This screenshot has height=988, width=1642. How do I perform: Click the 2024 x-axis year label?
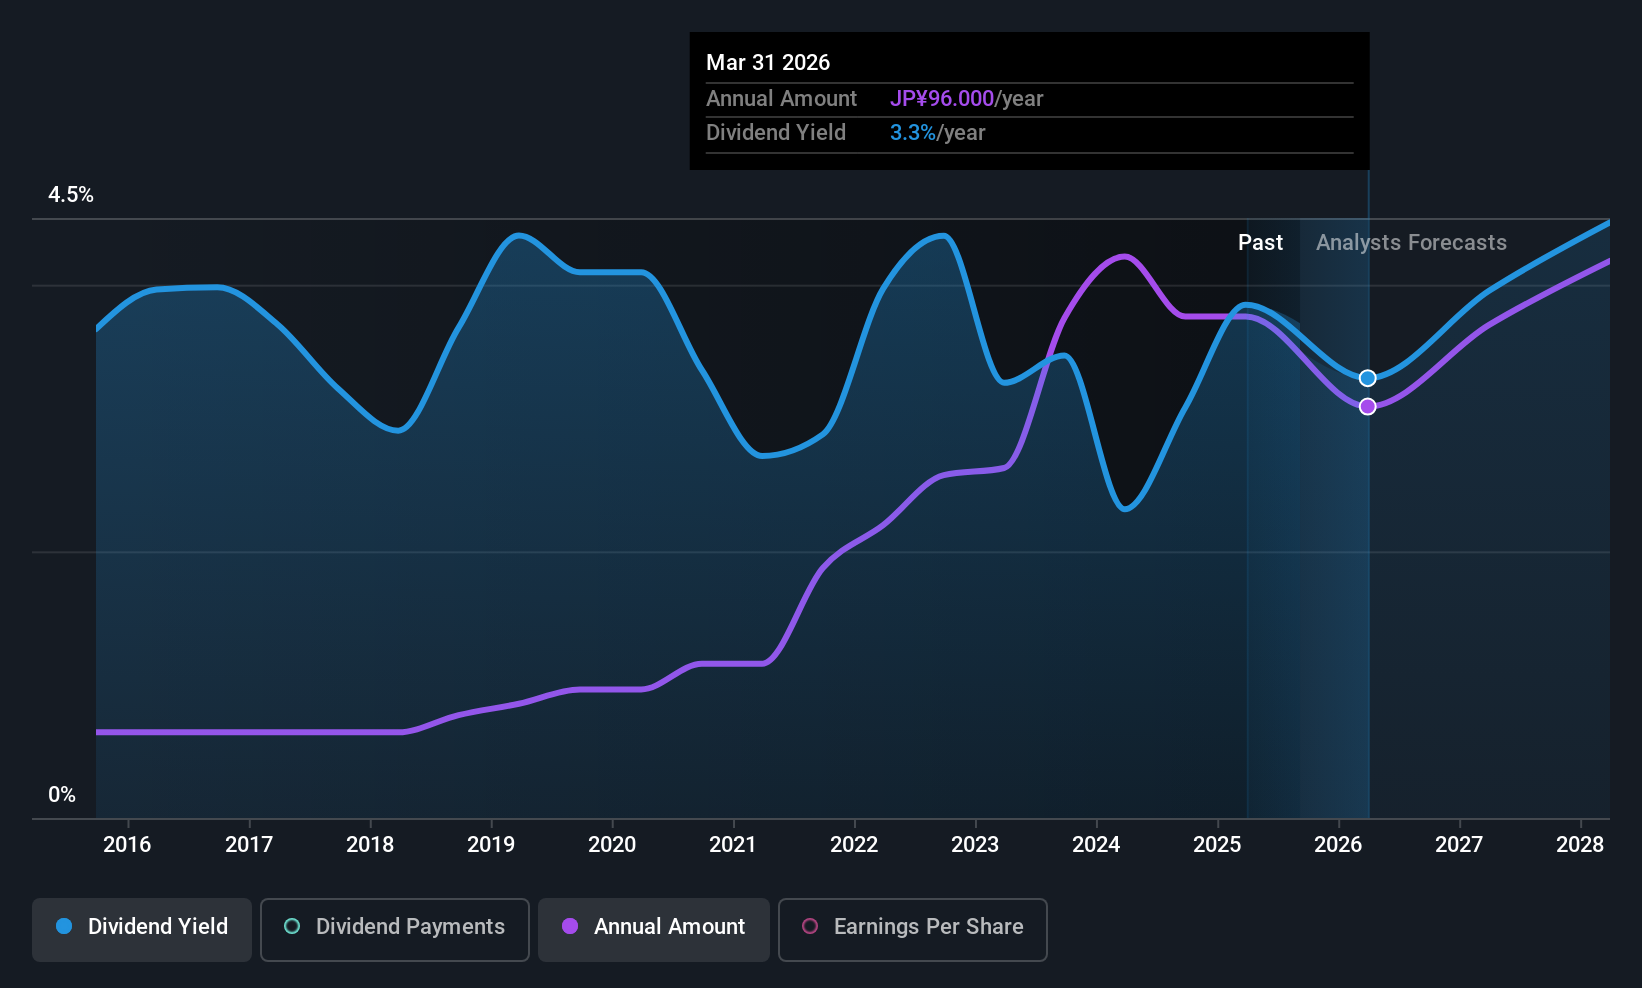click(x=1096, y=844)
